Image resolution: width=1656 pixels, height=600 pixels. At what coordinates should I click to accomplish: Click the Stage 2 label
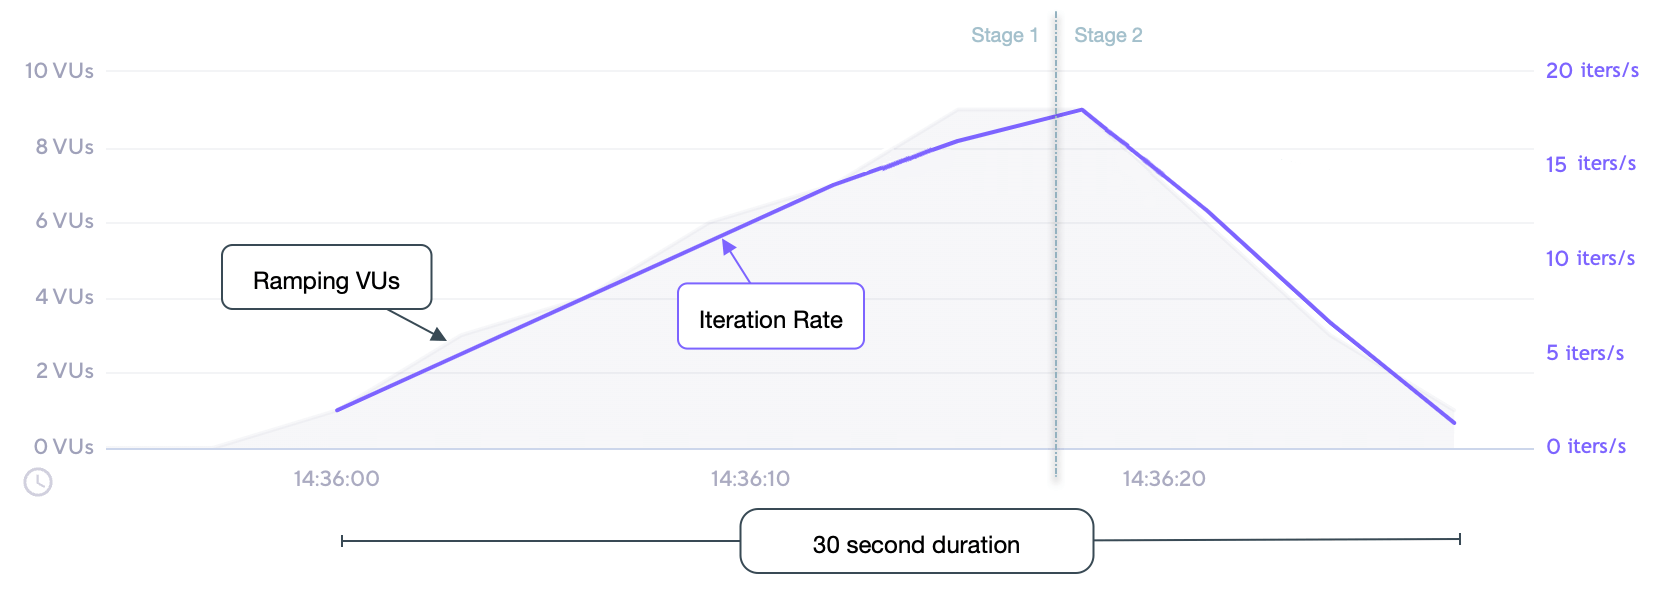click(x=1108, y=36)
